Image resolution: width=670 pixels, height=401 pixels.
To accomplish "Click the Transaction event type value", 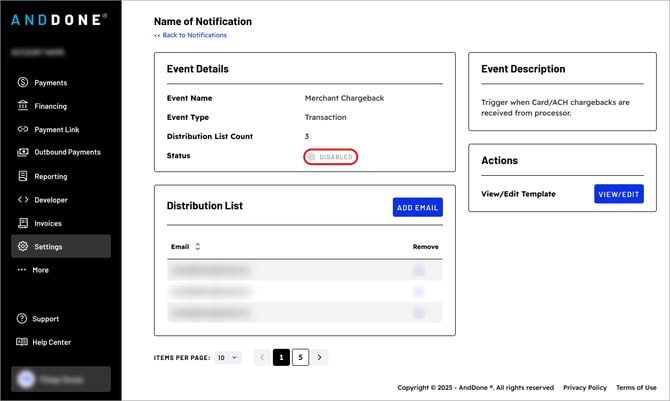I will click(x=326, y=117).
